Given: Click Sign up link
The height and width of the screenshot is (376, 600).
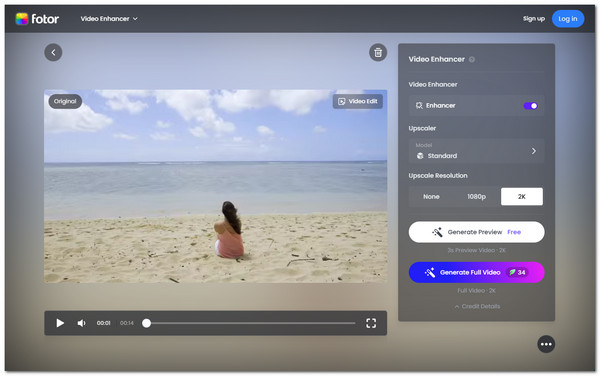Looking at the screenshot, I should (534, 18).
